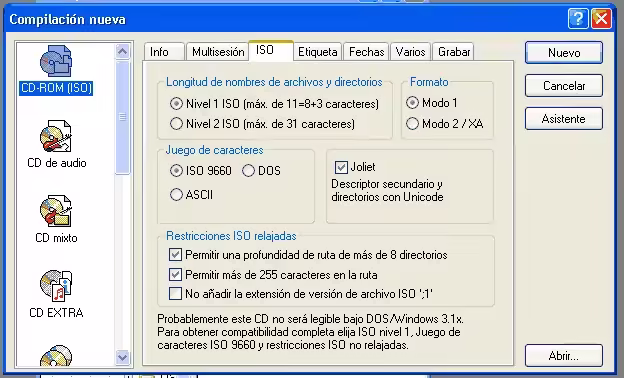Click 'Longitud de nombres de archivos y directorios' label
Viewport: 624px width, 378px height.
coord(274,82)
